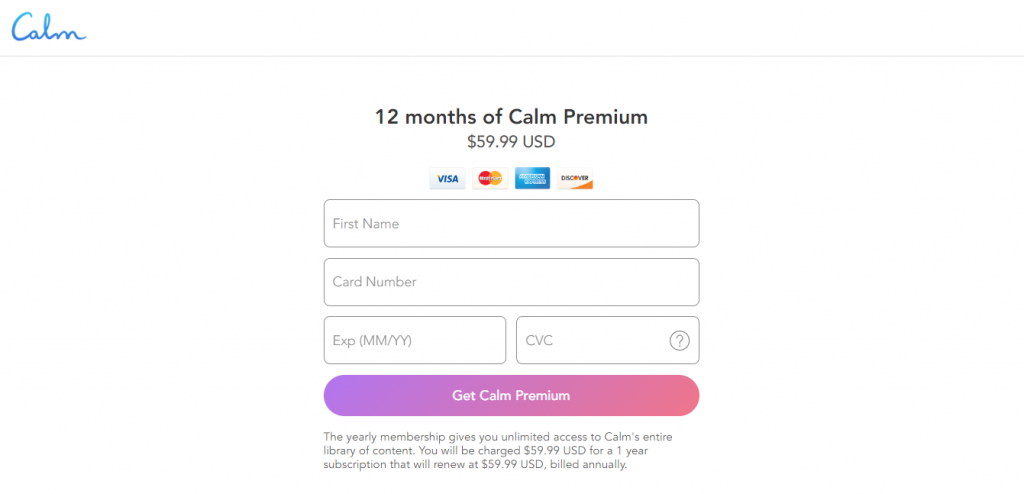Click 'Card Number' placeholder text

pos(374,282)
